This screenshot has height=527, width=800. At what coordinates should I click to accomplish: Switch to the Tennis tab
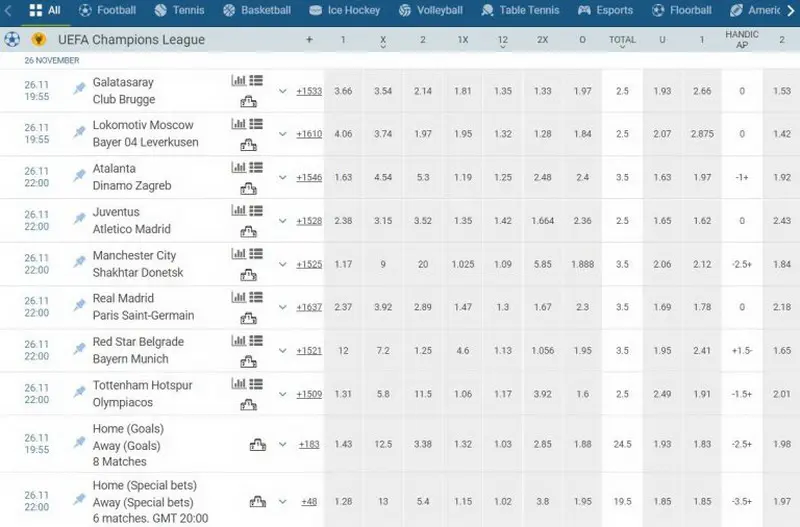(x=180, y=10)
